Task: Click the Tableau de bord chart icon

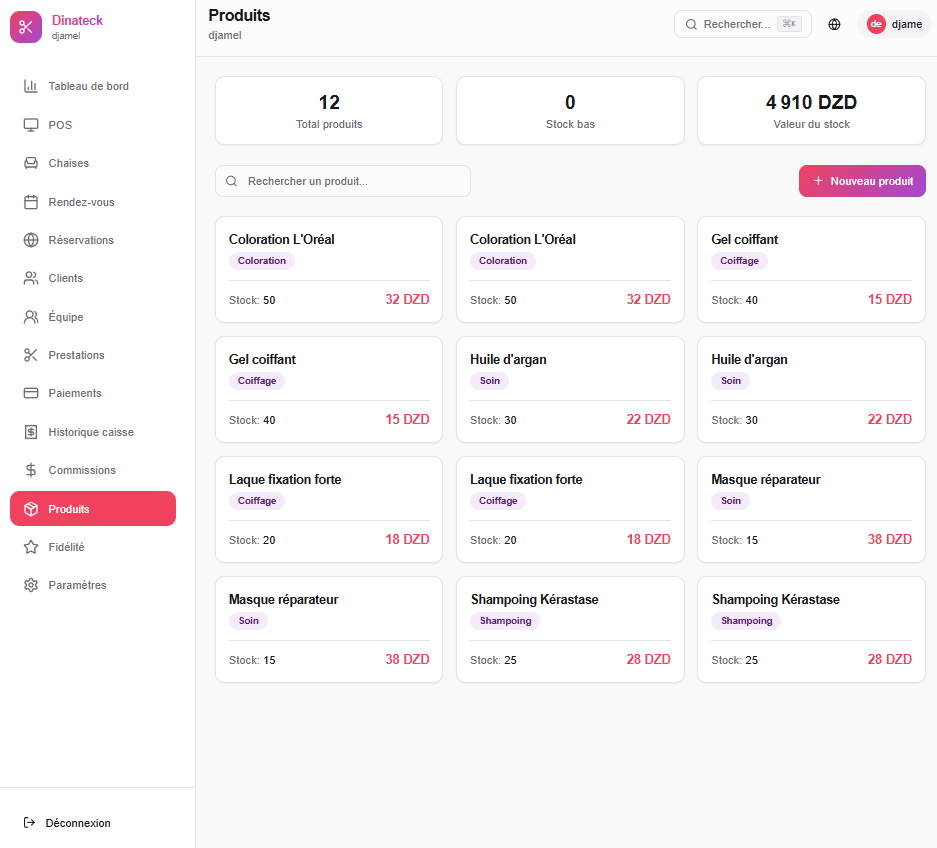Action: click(30, 86)
